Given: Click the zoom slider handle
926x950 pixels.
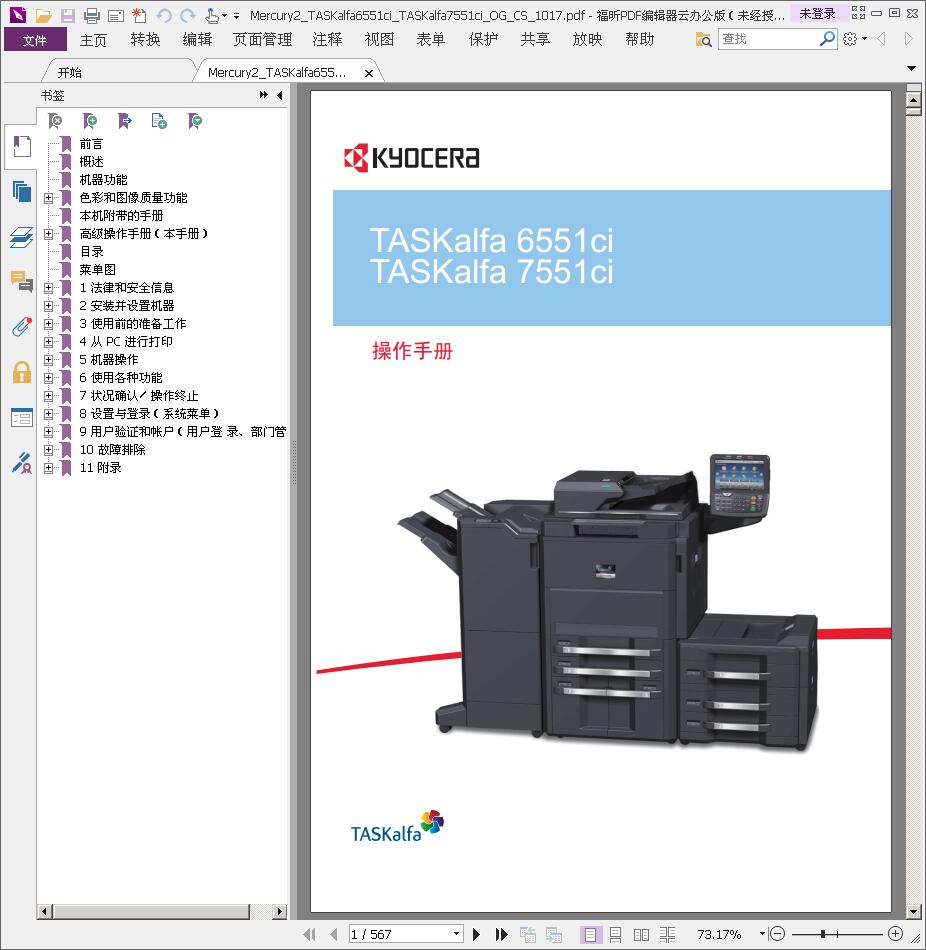Looking at the screenshot, I should (822, 934).
